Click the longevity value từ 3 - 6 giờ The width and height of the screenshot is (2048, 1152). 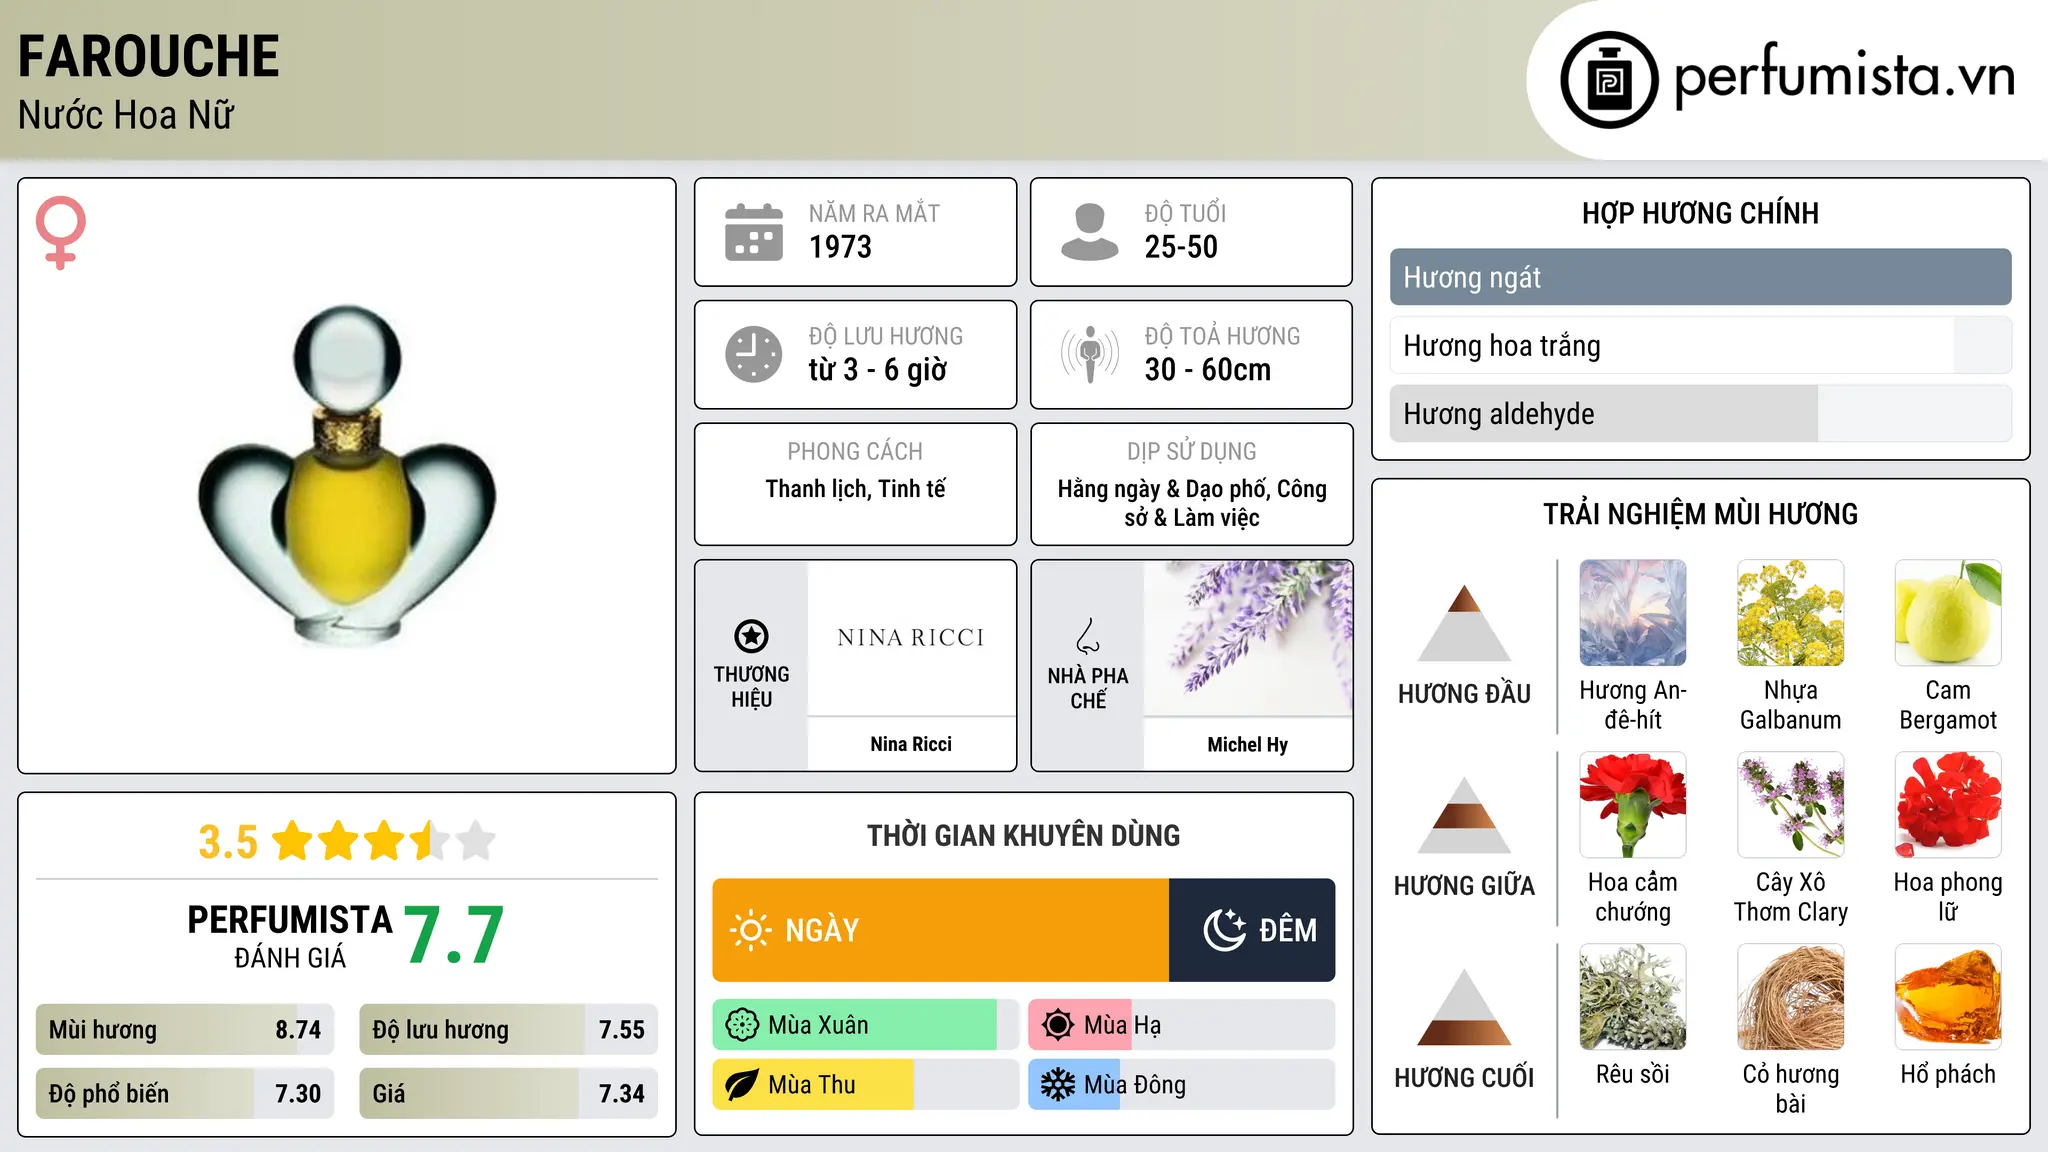click(878, 370)
